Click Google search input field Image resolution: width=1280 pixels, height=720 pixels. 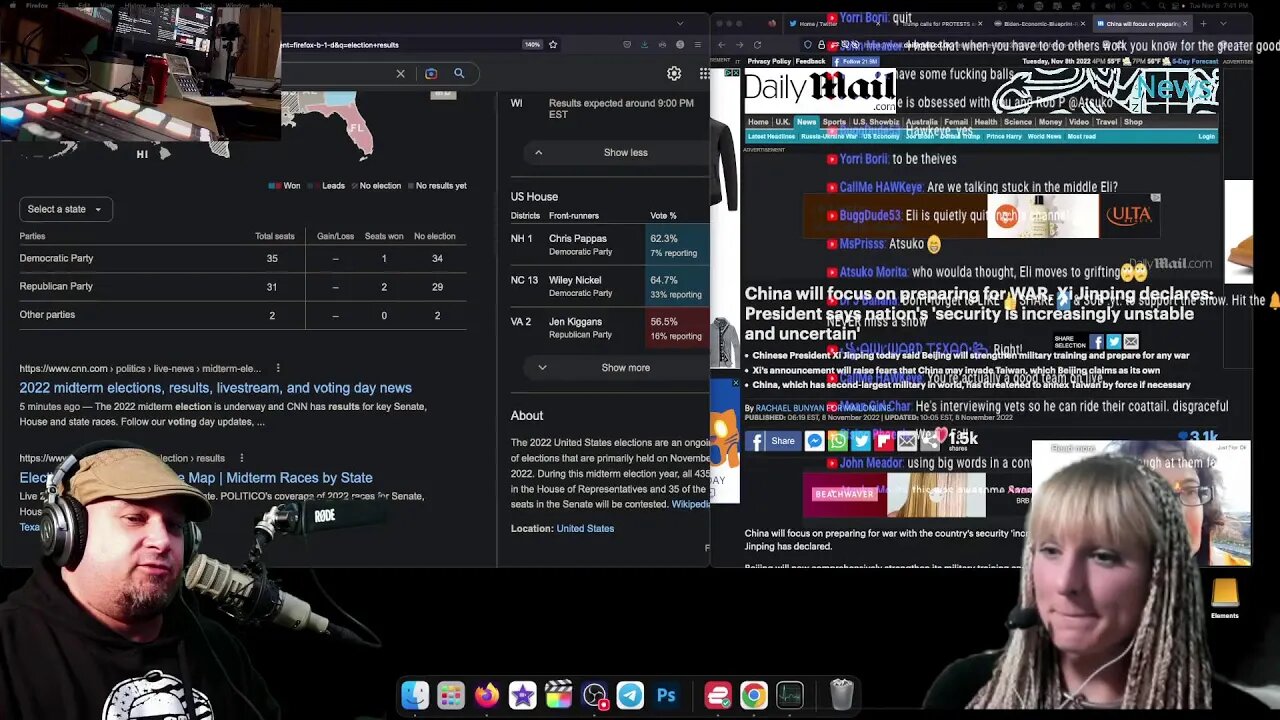[x=334, y=73]
